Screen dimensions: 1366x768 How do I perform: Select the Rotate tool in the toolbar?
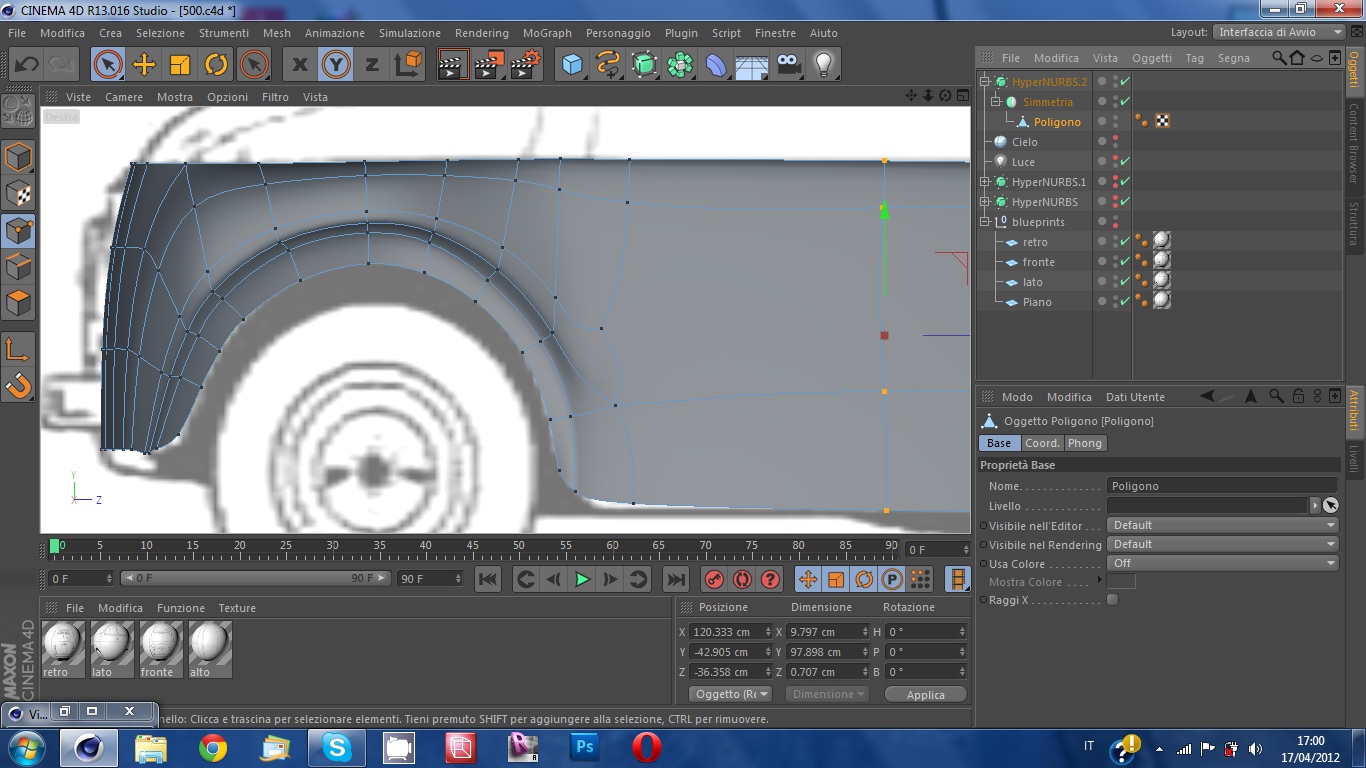(x=216, y=65)
